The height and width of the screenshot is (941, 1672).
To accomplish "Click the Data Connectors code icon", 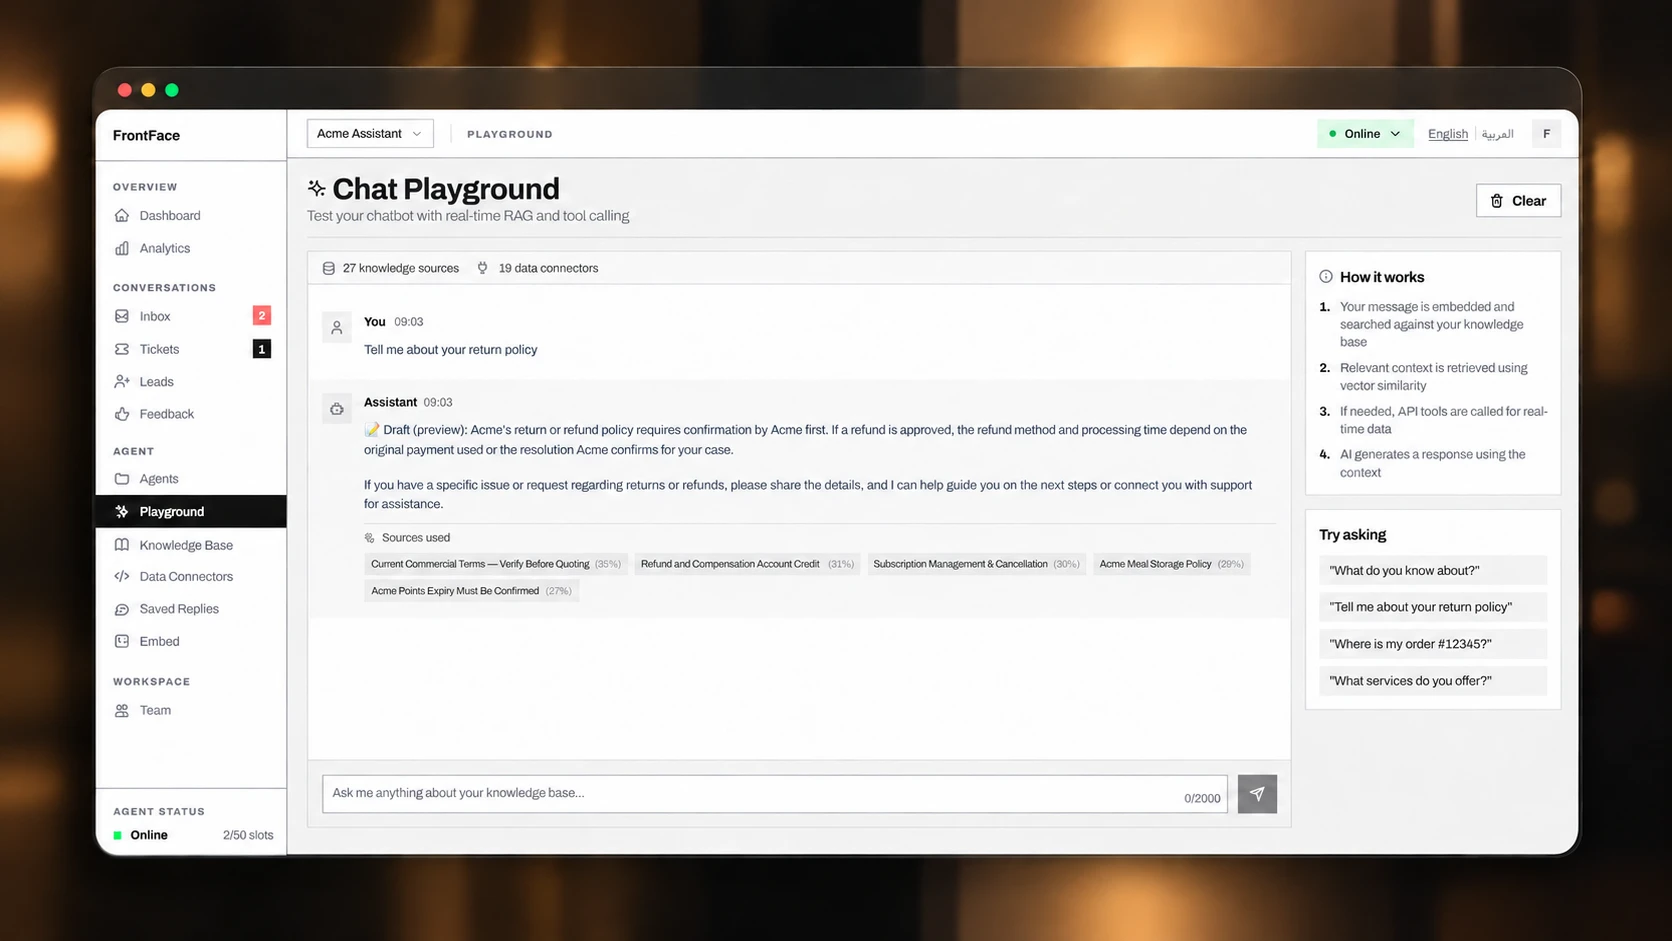I will click(x=122, y=576).
